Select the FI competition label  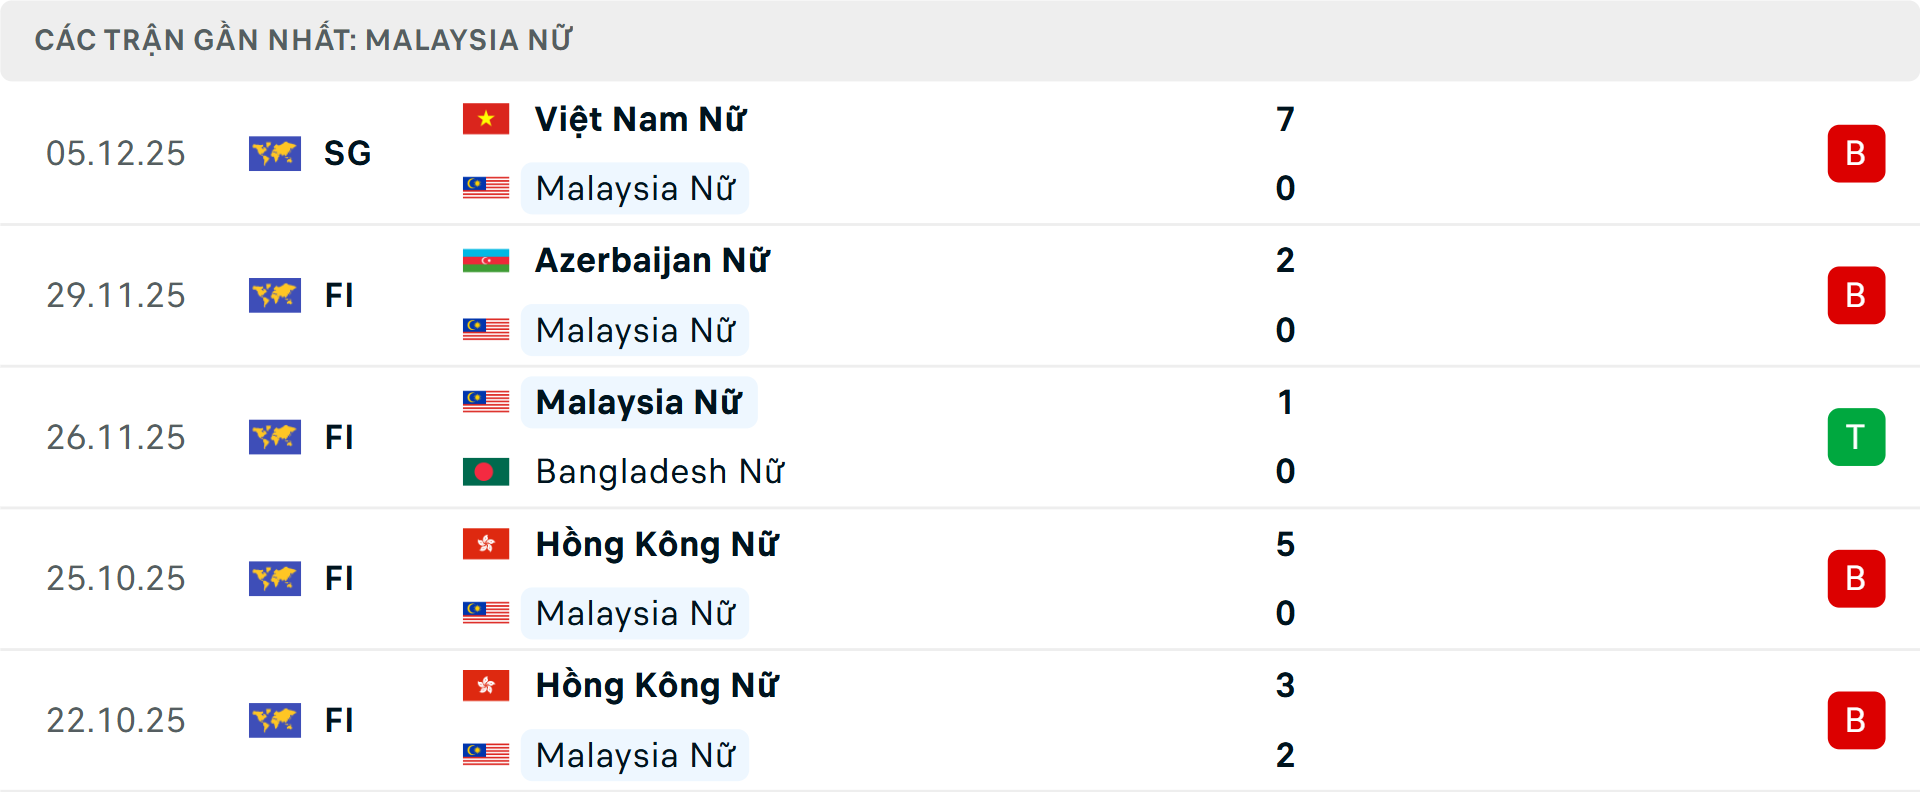pyautogui.click(x=340, y=295)
